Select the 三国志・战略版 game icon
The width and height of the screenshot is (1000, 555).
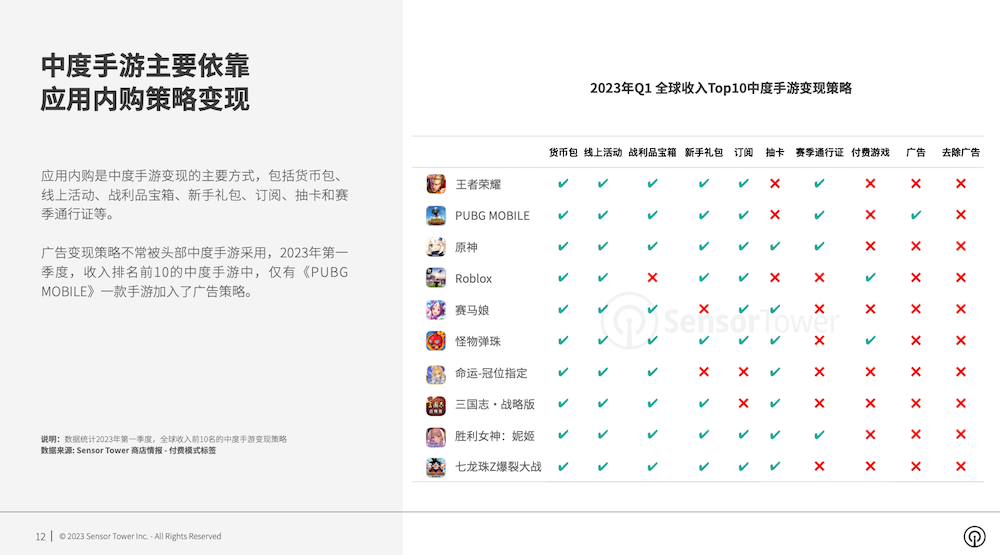click(x=436, y=404)
